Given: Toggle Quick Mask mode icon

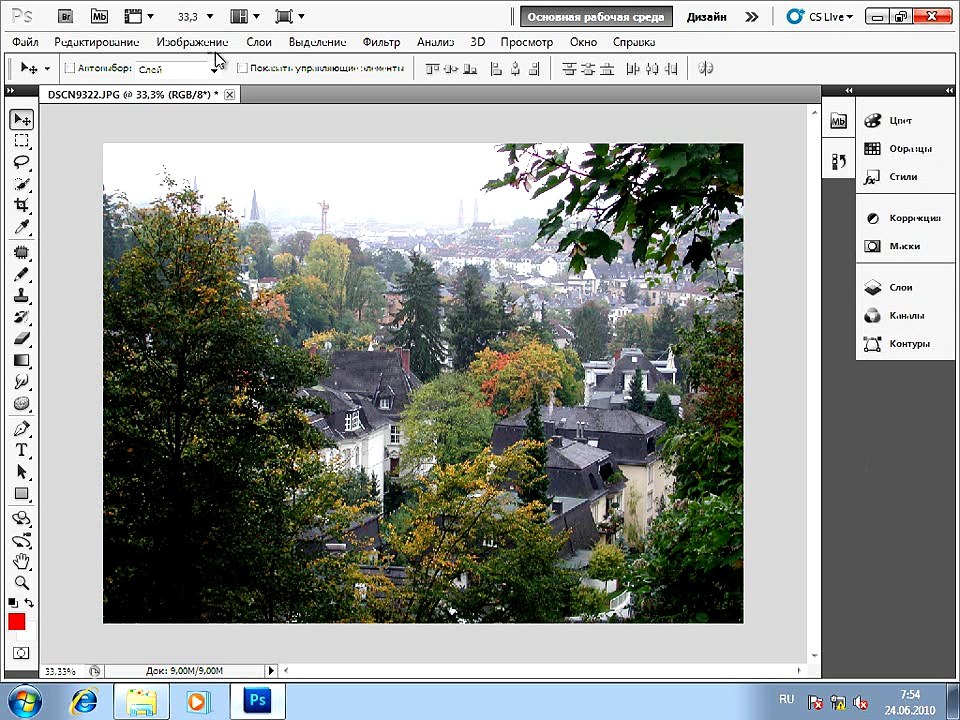Looking at the screenshot, I should [21, 653].
